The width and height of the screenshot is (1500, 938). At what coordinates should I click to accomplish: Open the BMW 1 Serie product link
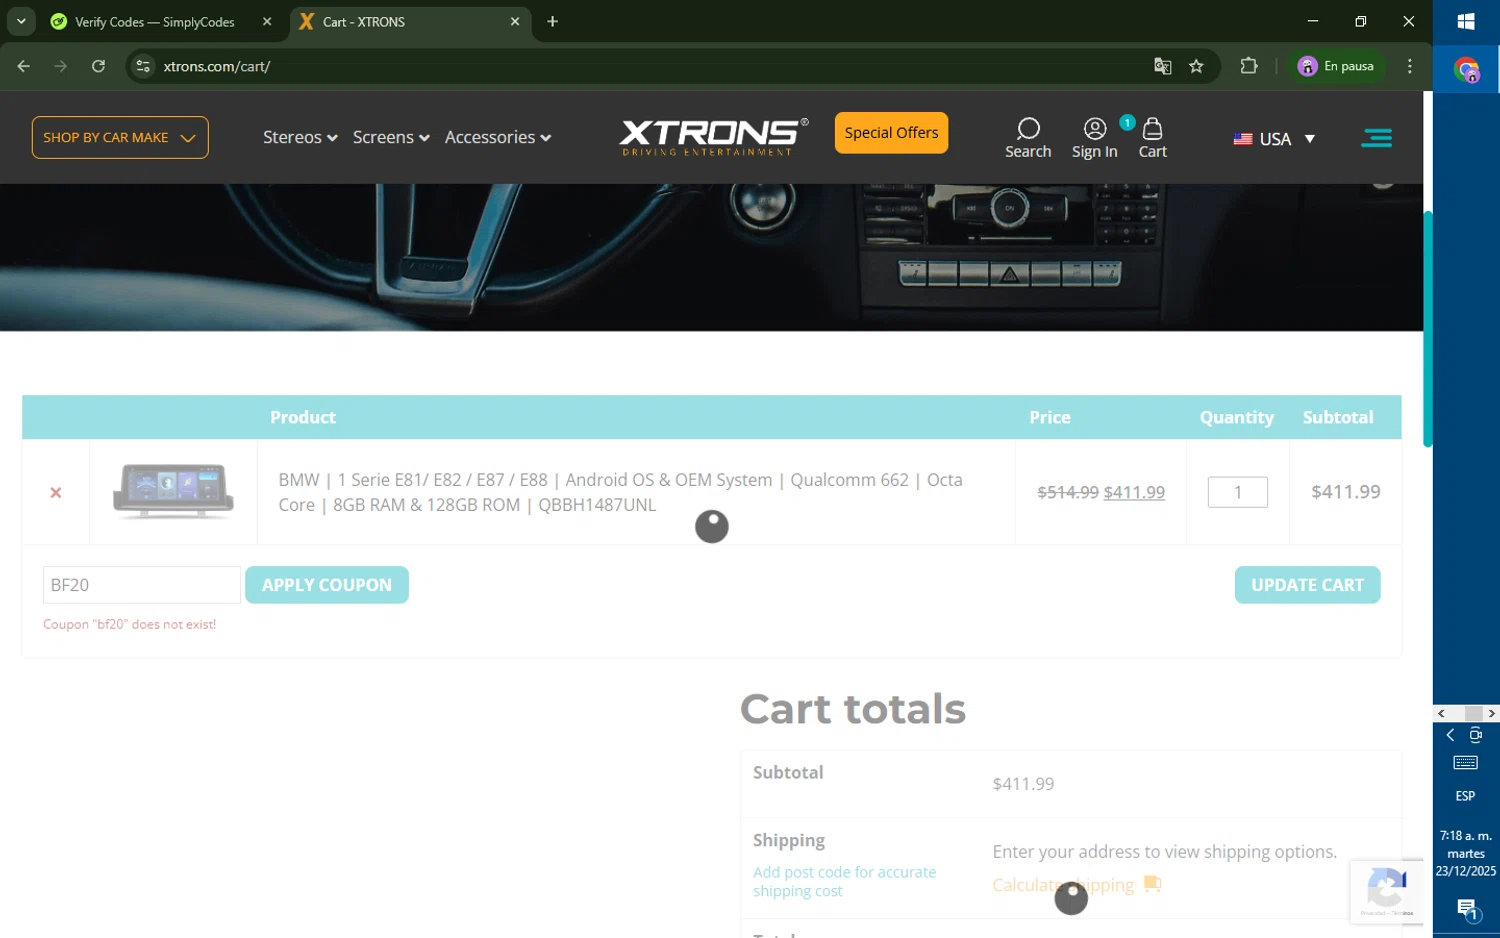(620, 492)
